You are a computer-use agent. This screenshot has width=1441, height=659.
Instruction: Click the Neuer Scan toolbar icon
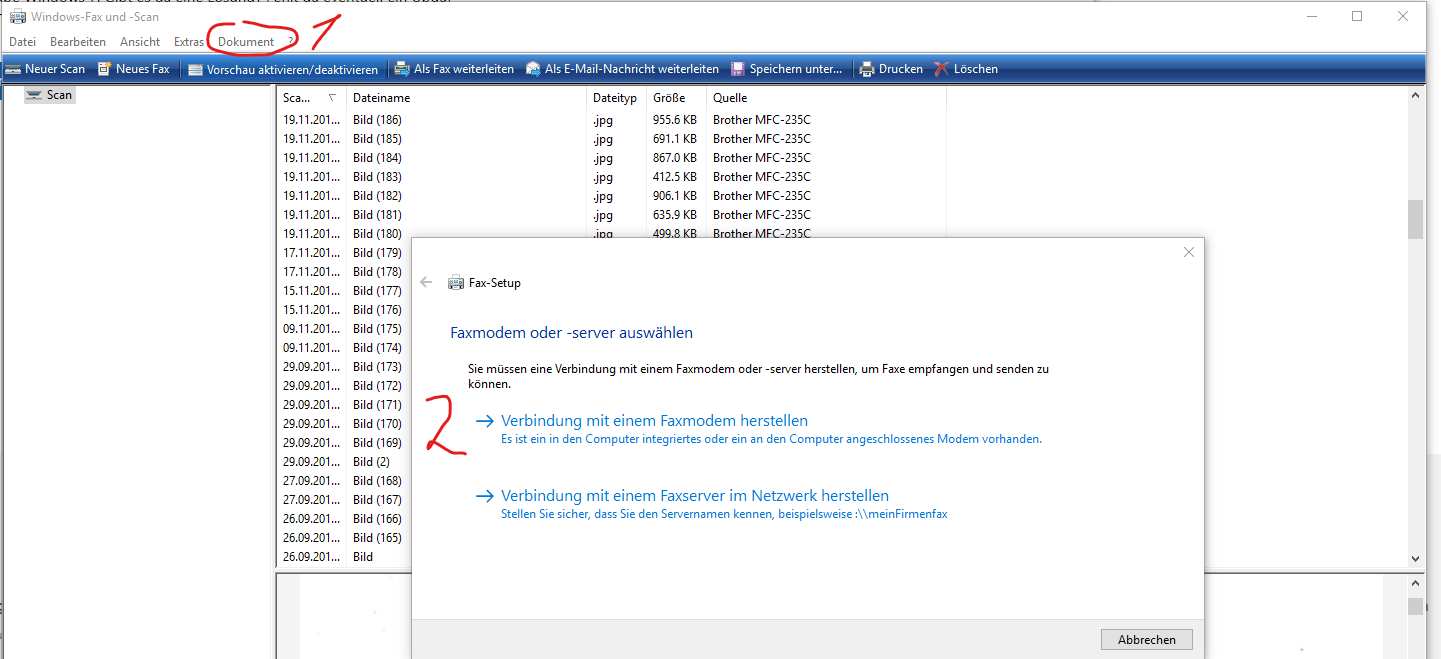[13, 69]
